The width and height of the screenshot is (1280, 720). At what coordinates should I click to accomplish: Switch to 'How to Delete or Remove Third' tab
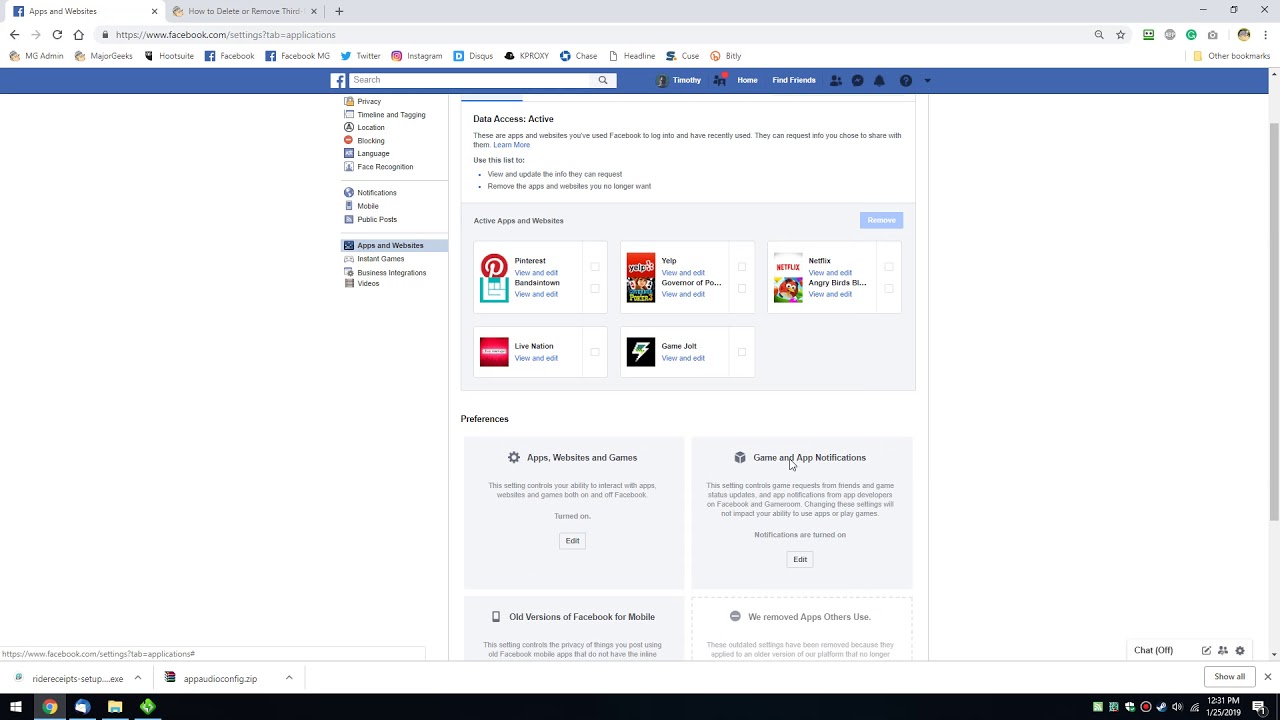coord(244,11)
